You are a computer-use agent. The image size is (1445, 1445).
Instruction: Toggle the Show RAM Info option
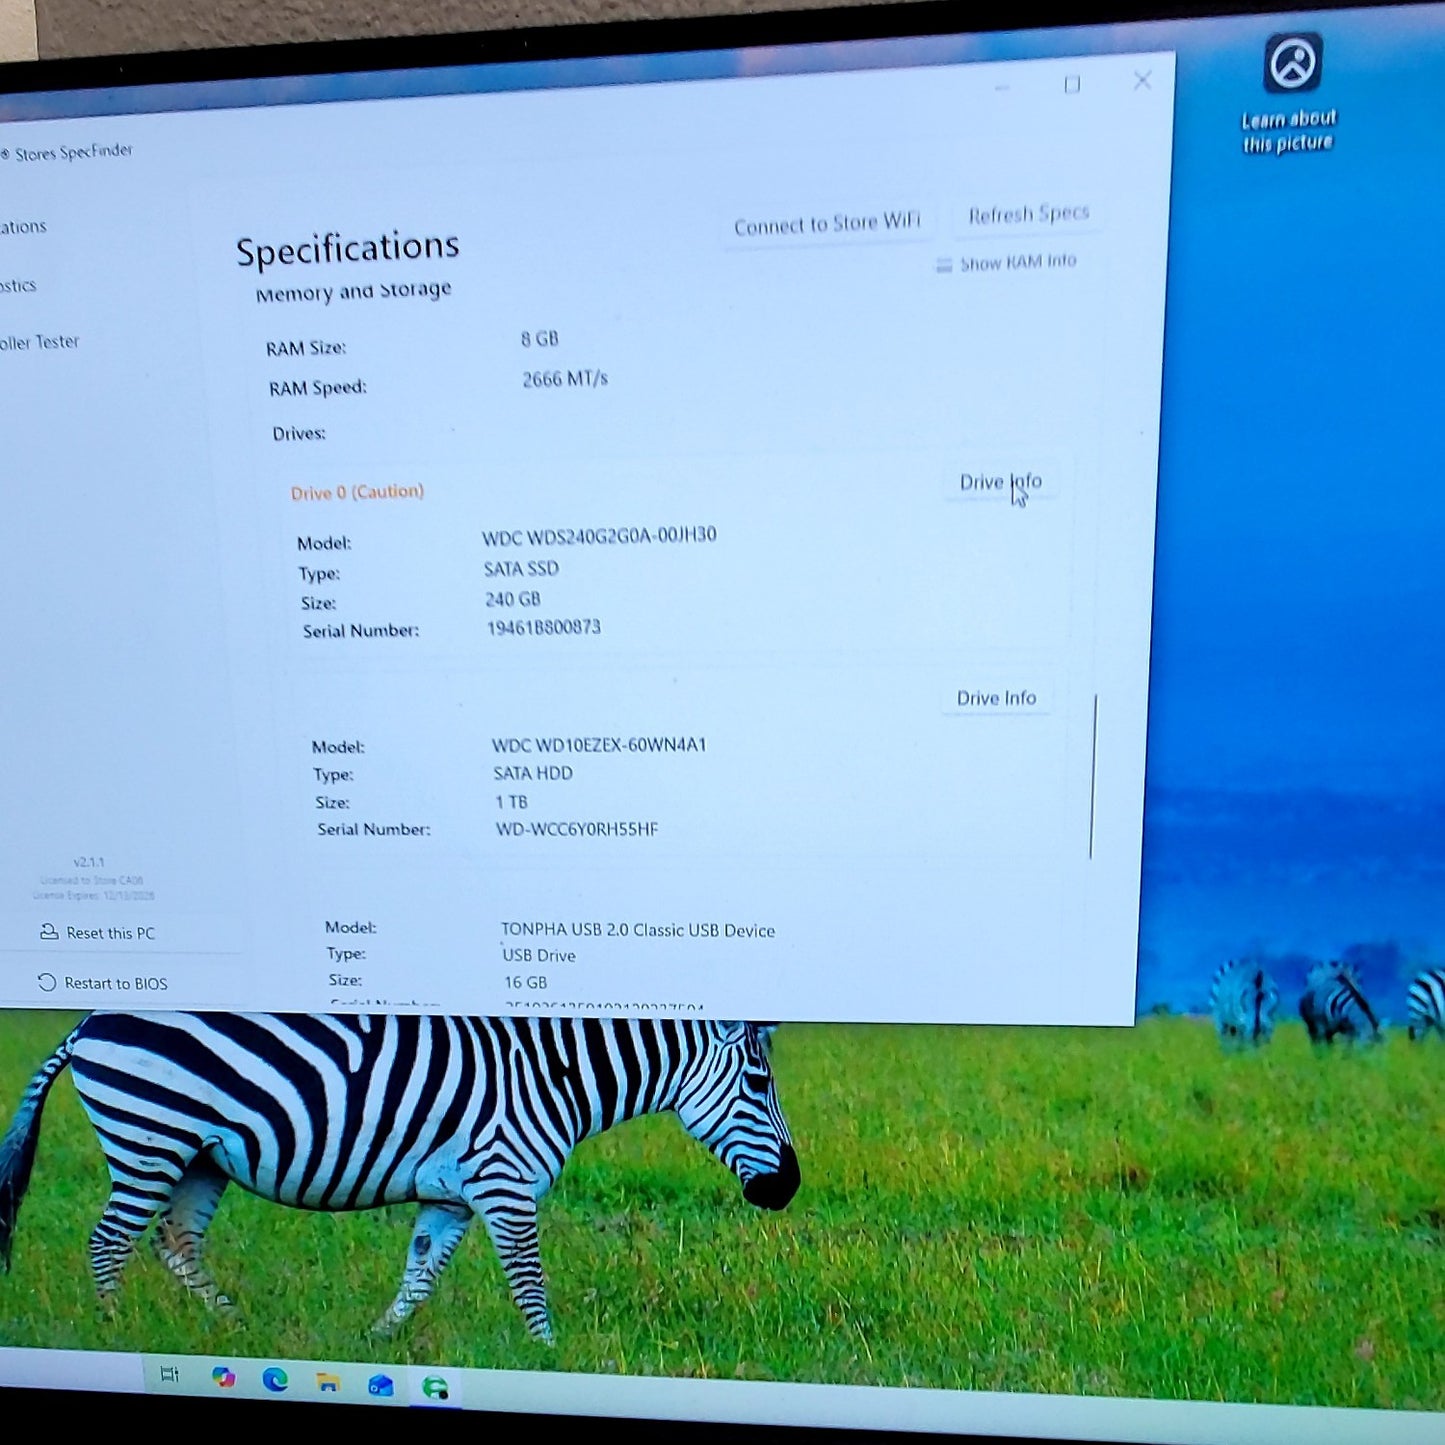point(1006,263)
